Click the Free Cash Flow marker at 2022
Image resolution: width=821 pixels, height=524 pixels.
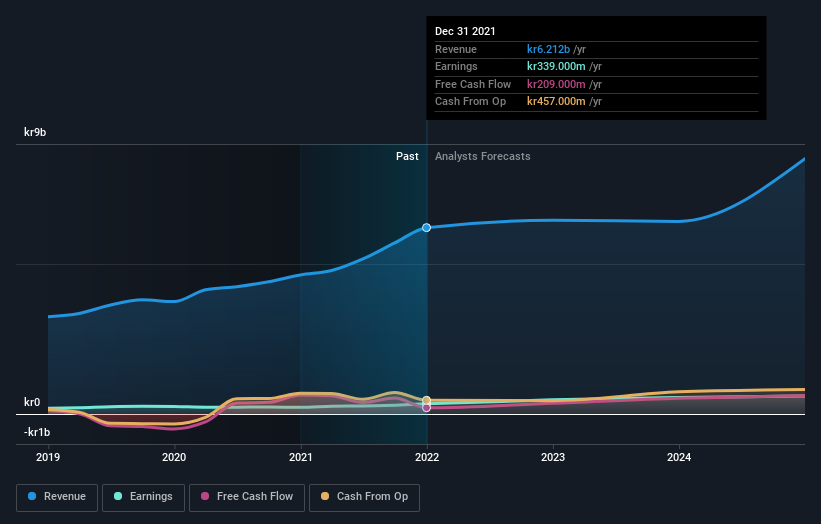[x=427, y=408]
